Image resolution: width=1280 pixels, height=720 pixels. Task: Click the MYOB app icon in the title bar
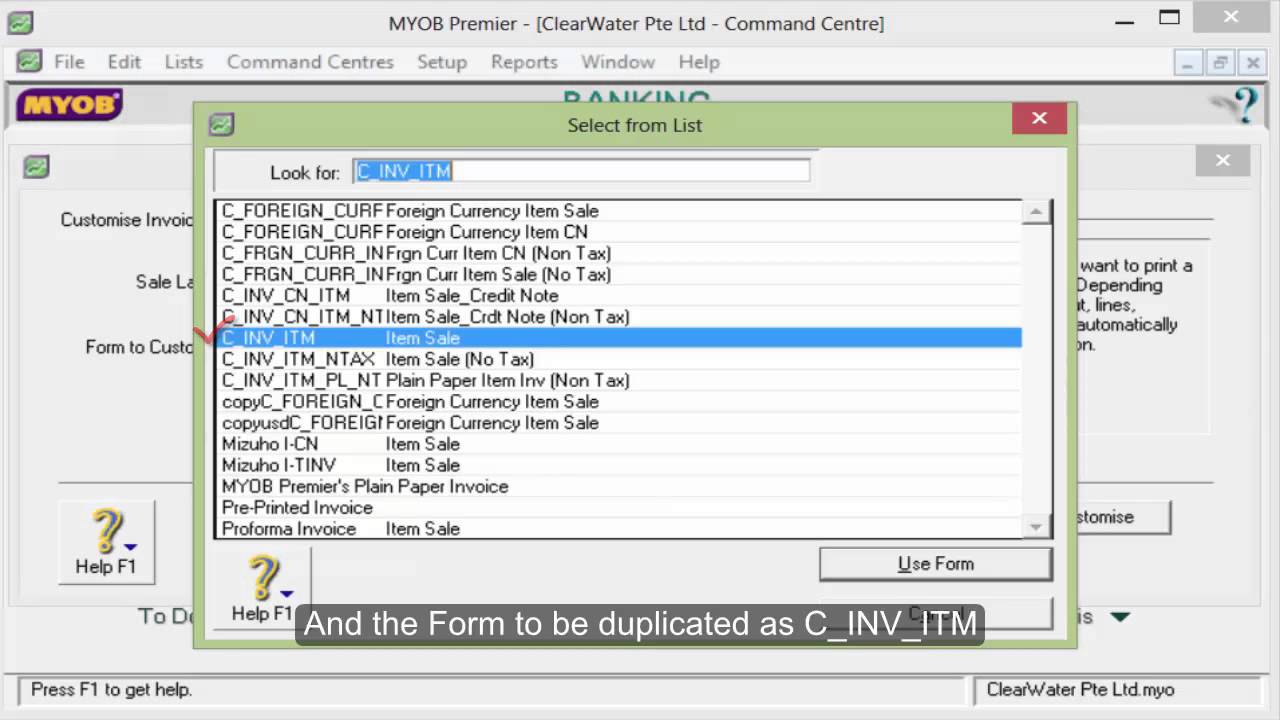pyautogui.click(x=20, y=22)
